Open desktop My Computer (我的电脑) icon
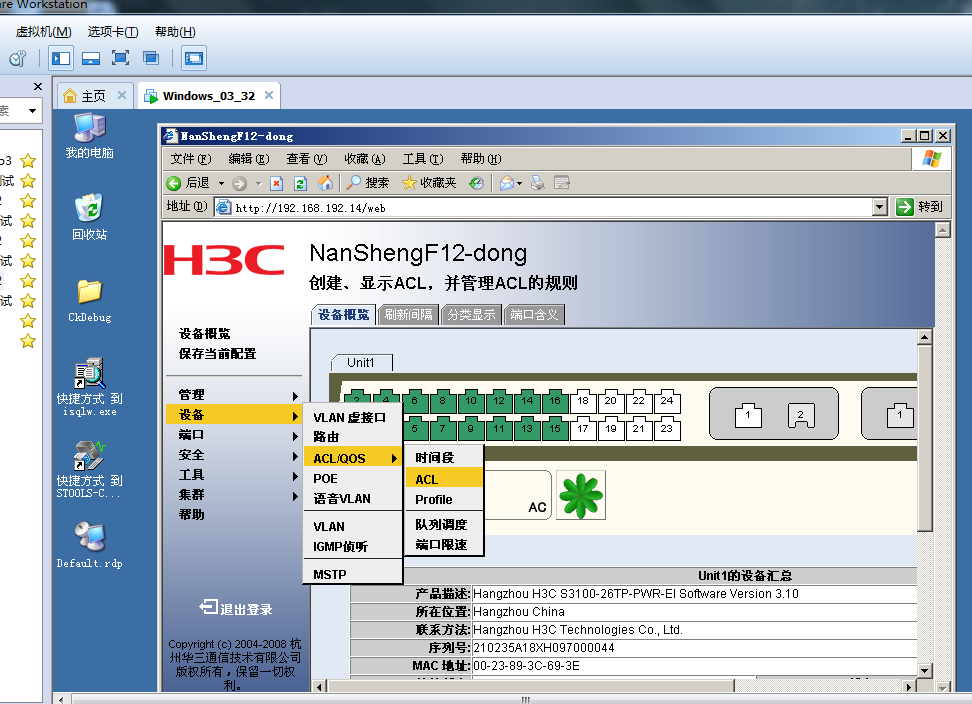The height and width of the screenshot is (704, 972). tap(90, 128)
